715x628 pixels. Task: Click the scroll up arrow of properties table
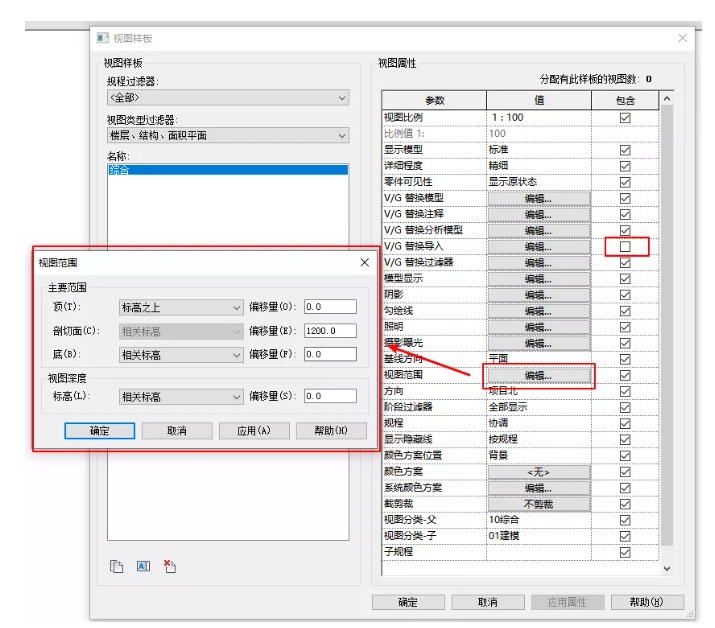pos(667,98)
